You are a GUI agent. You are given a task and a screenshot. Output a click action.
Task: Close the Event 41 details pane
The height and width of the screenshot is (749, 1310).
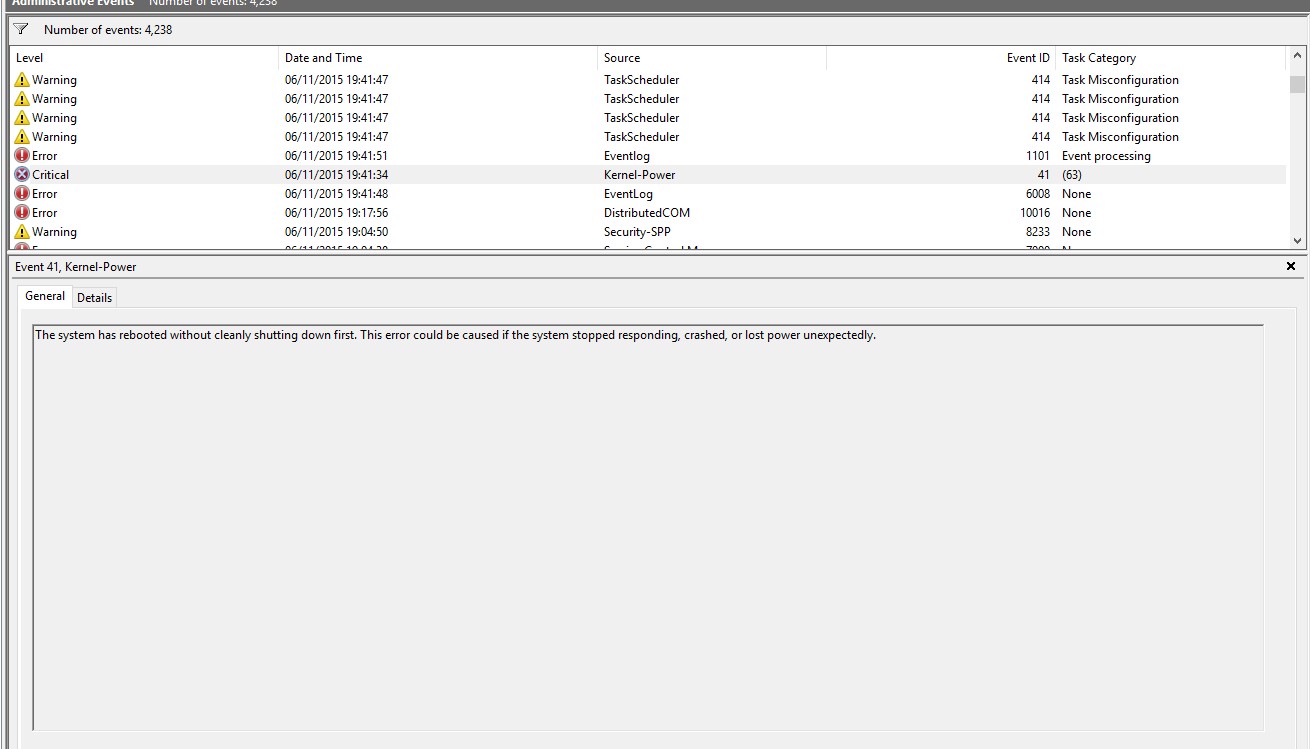pos(1290,266)
